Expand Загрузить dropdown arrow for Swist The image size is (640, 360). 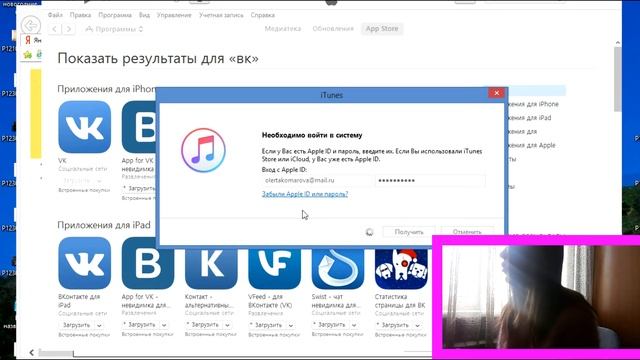click(x=354, y=325)
